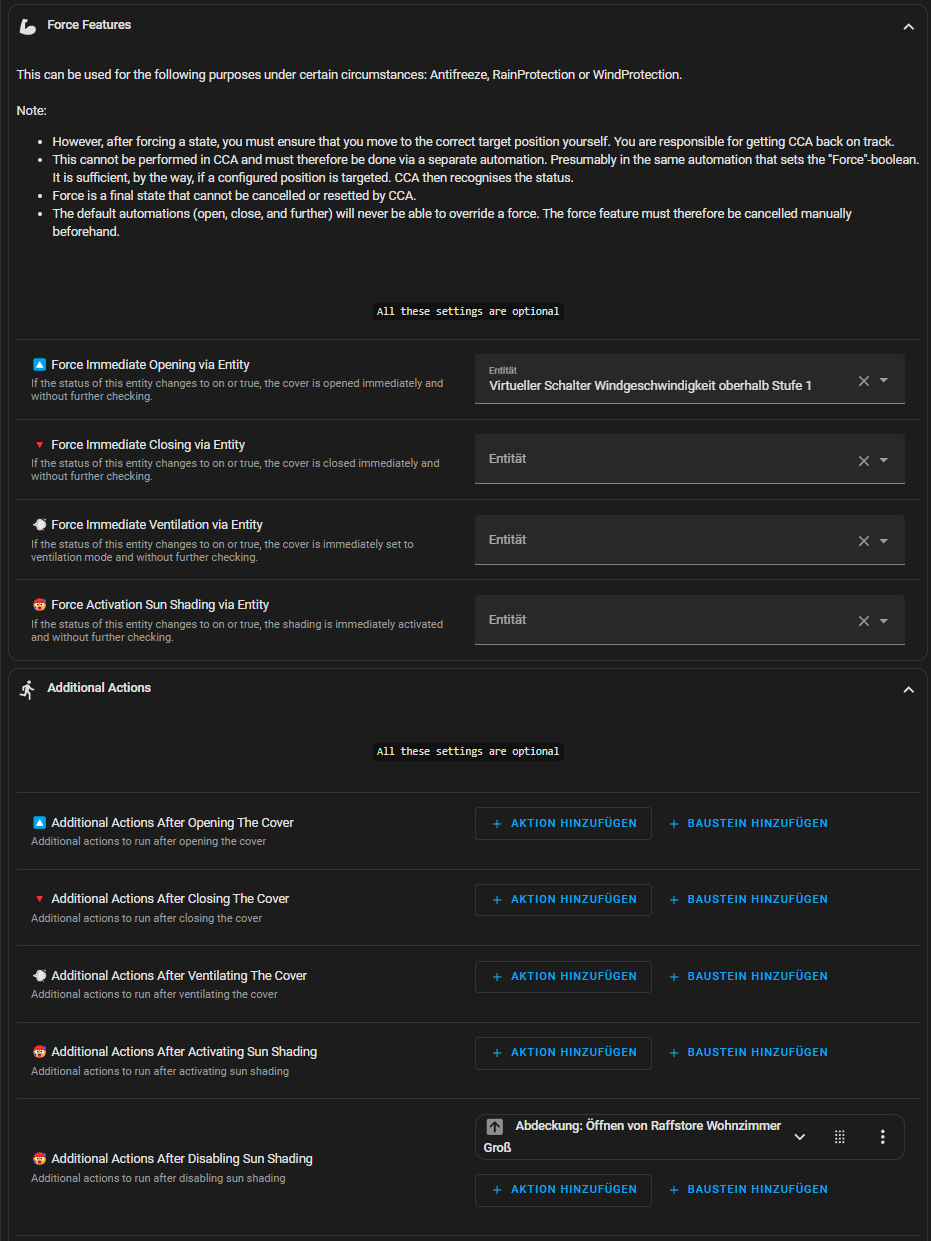This screenshot has width=931, height=1241.
Task: Click Force Activation Sun Shading entity field
Action: (660, 621)
